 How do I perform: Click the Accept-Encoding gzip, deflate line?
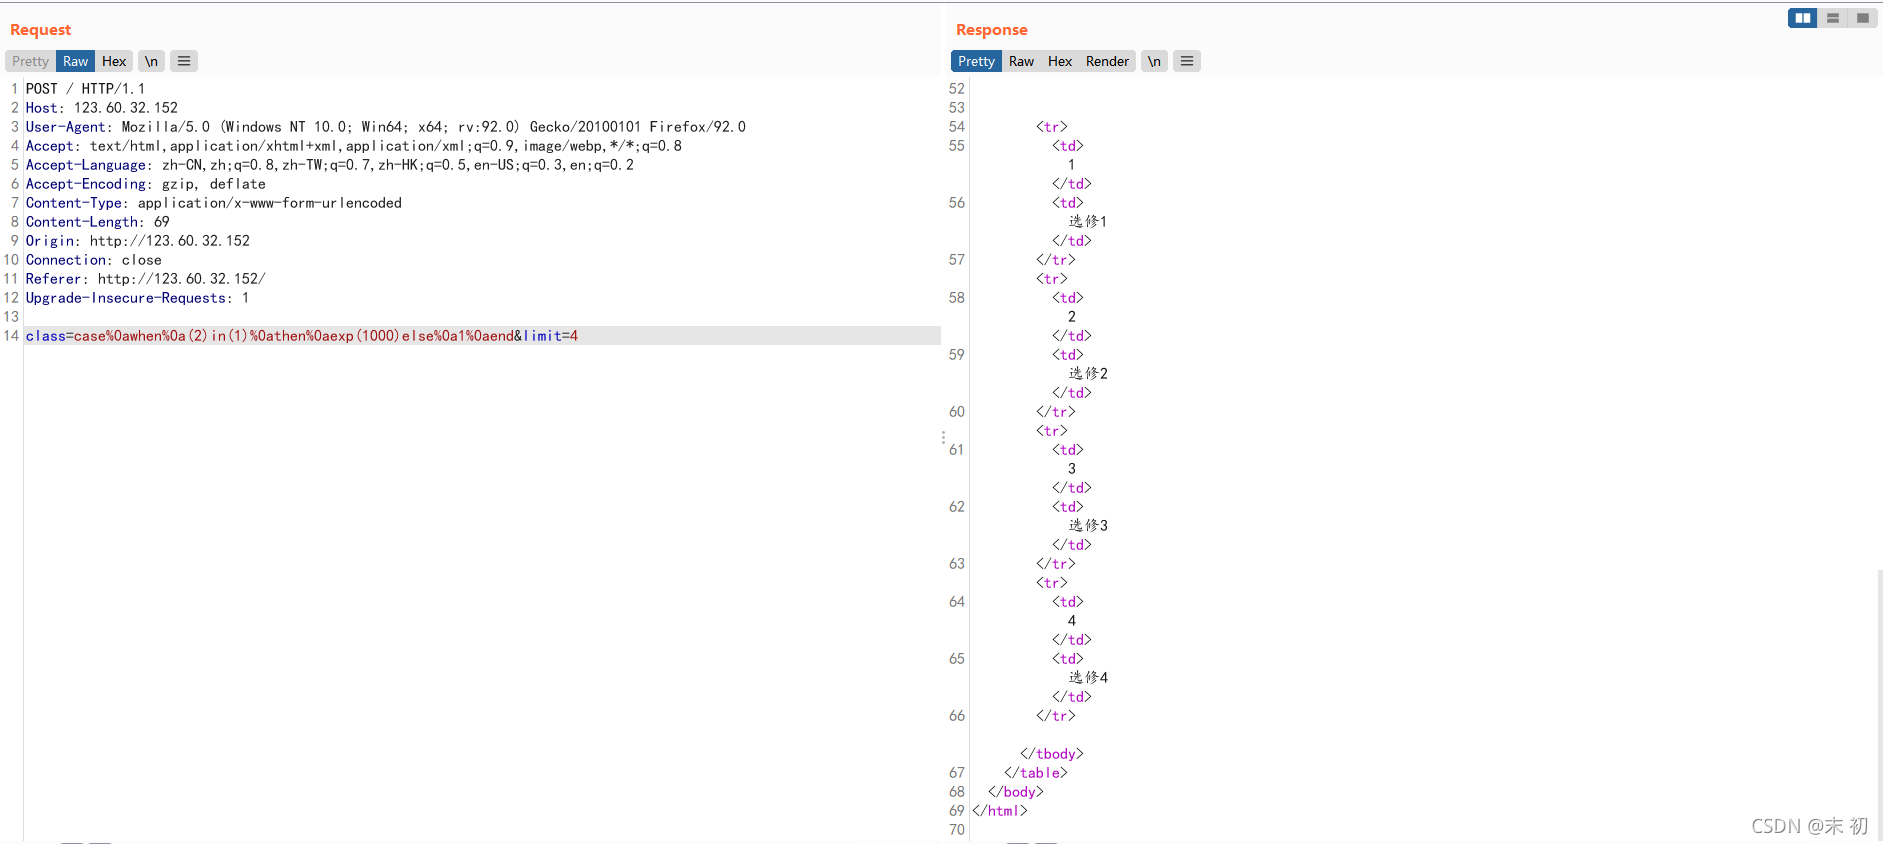point(146,184)
